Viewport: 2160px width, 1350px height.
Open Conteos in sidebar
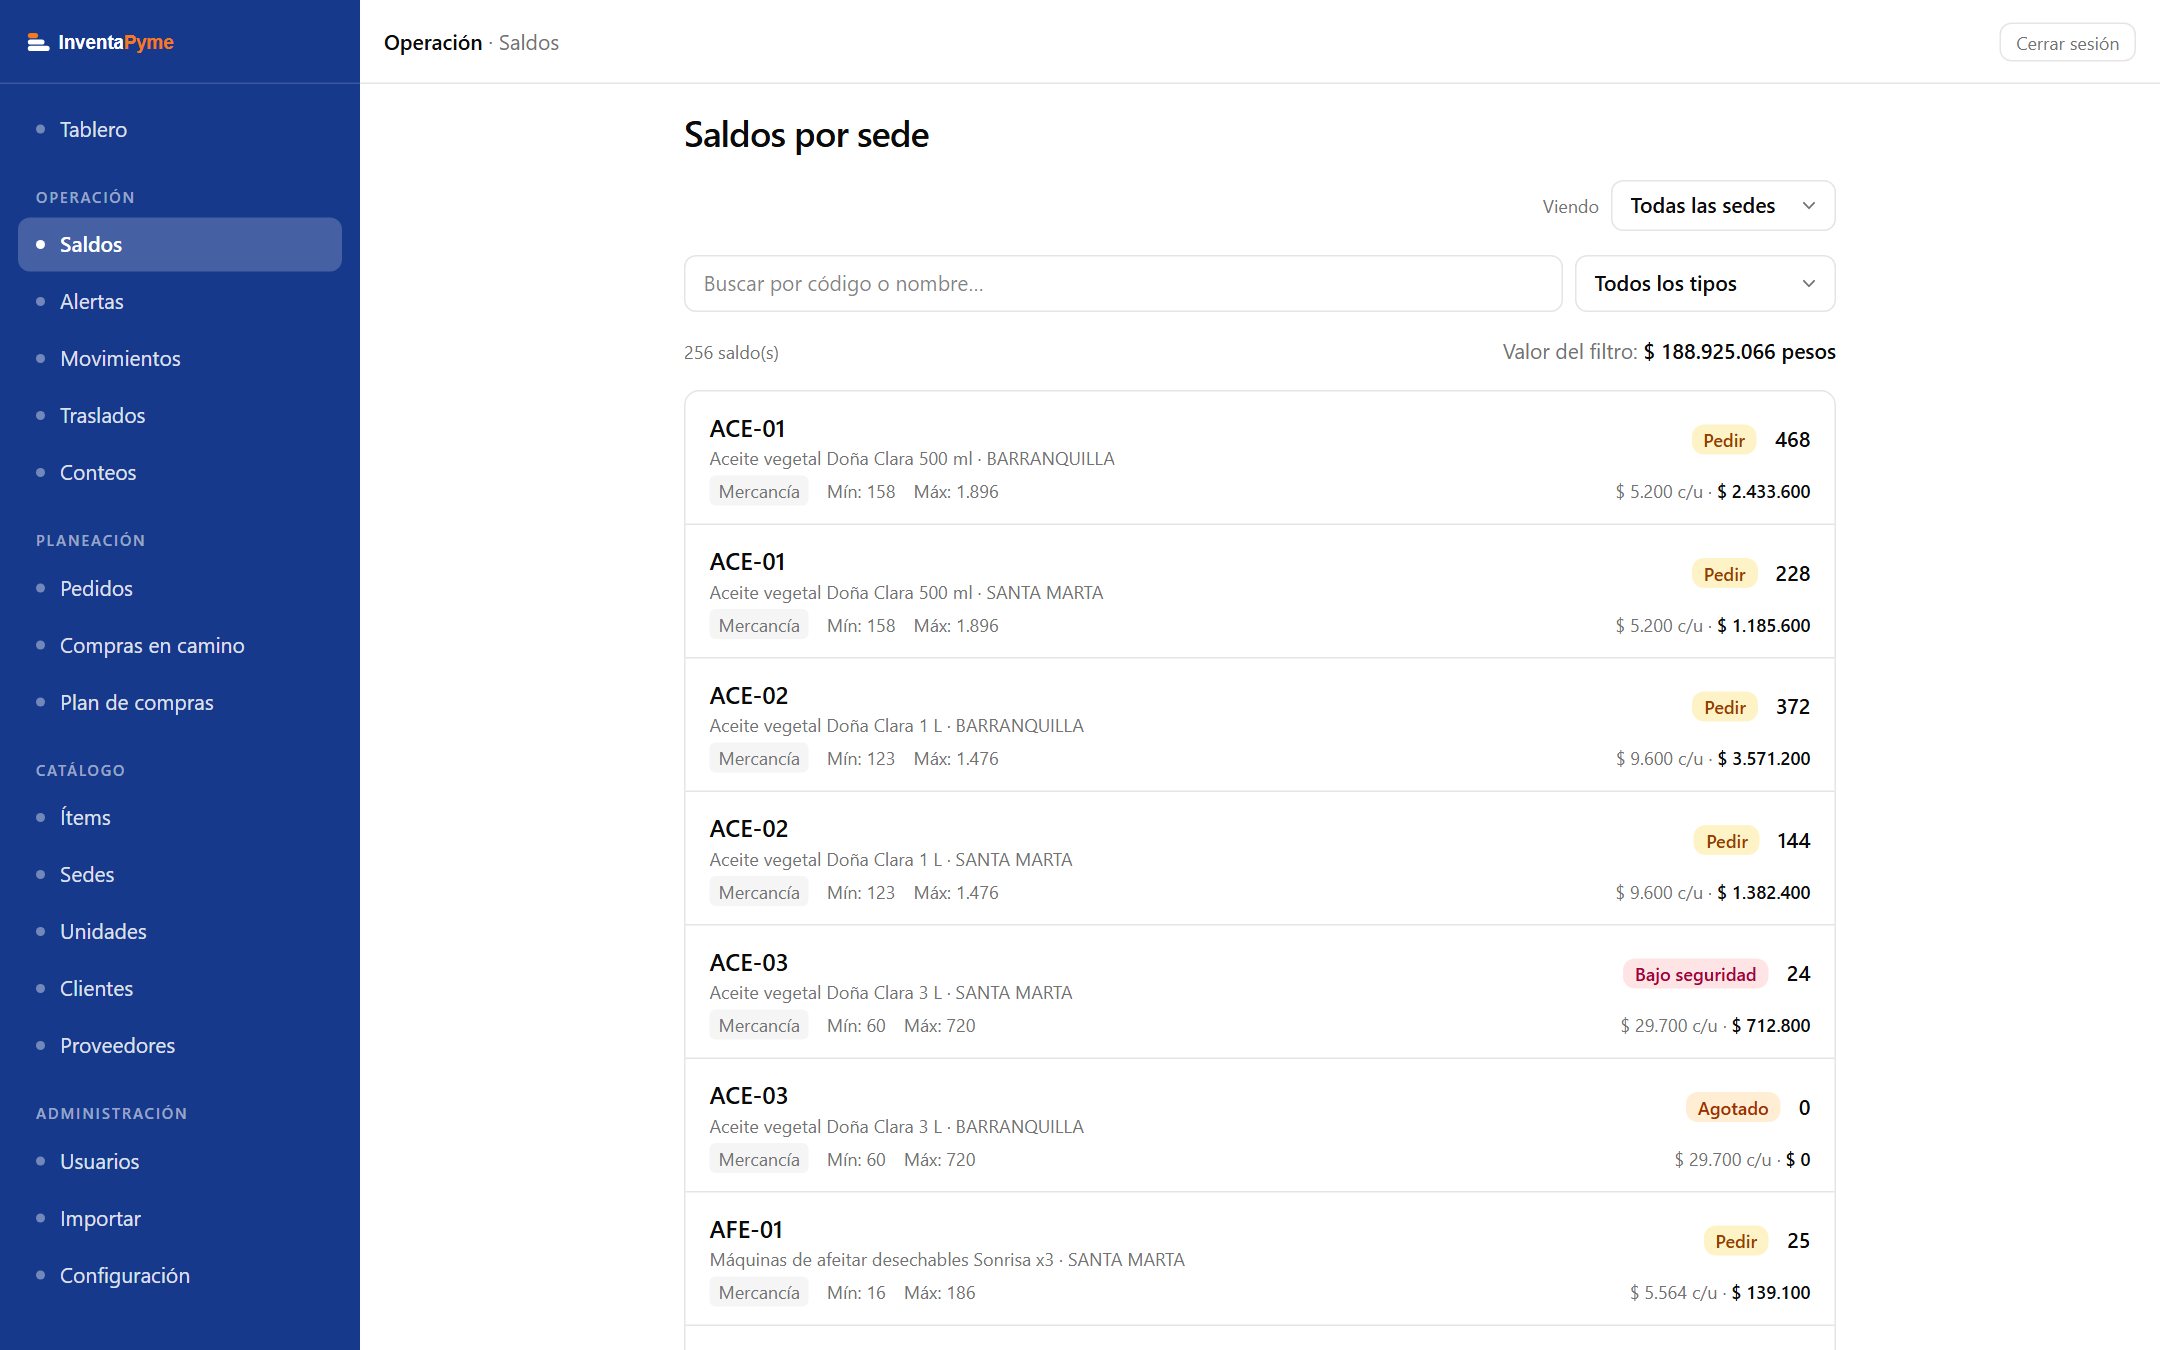click(x=180, y=473)
